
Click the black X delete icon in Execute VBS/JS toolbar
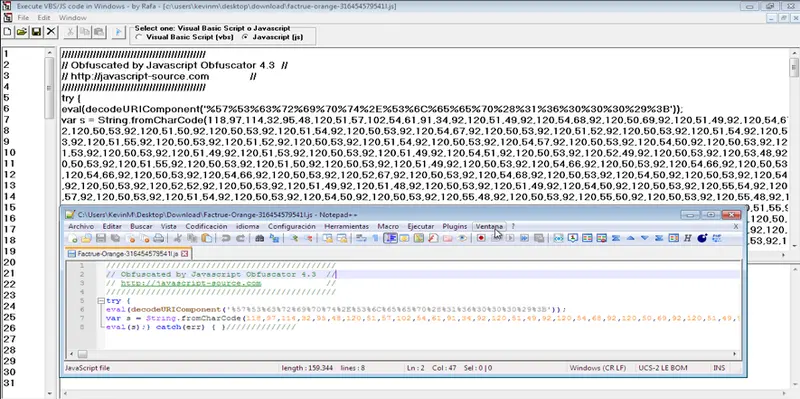tap(51, 32)
